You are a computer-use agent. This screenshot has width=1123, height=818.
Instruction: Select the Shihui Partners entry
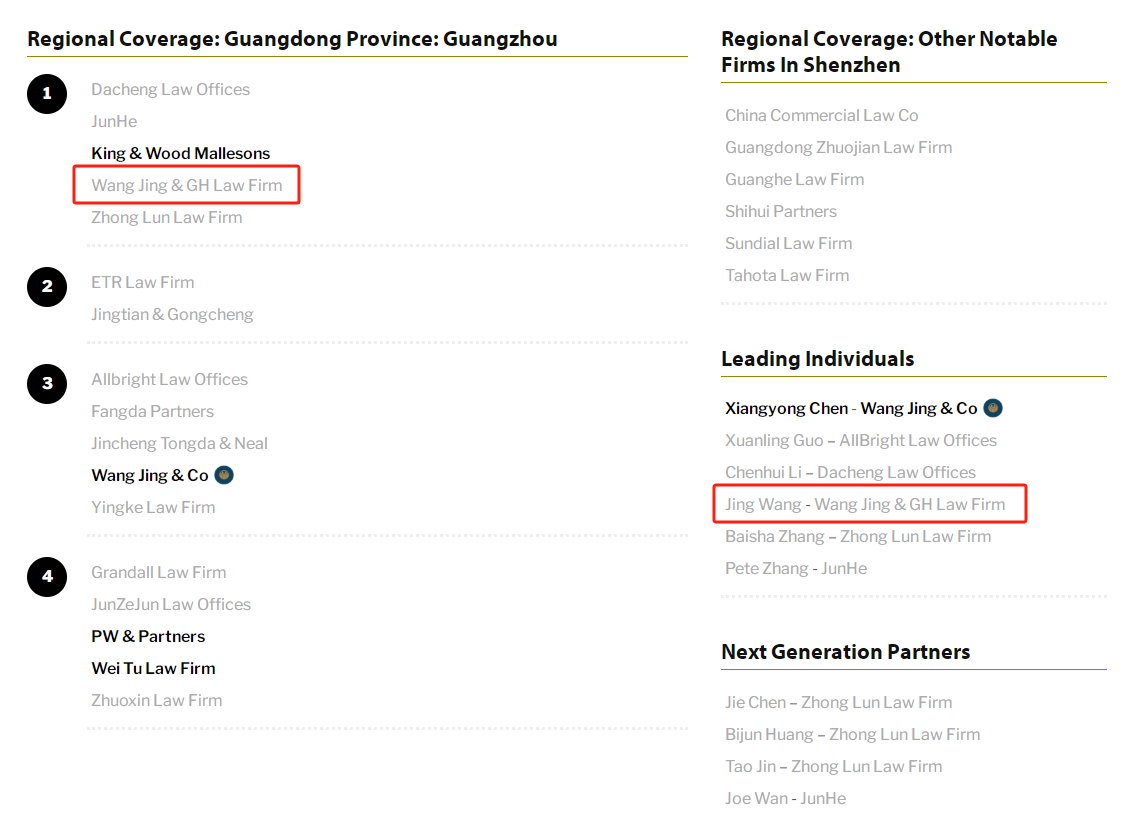pyautogui.click(x=781, y=211)
